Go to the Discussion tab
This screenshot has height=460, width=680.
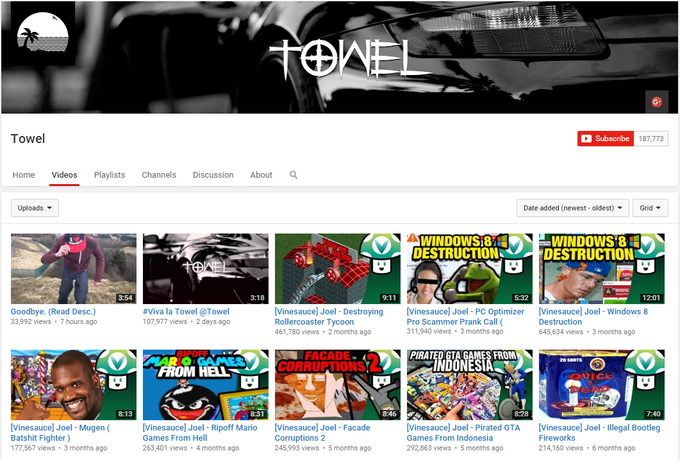click(213, 175)
